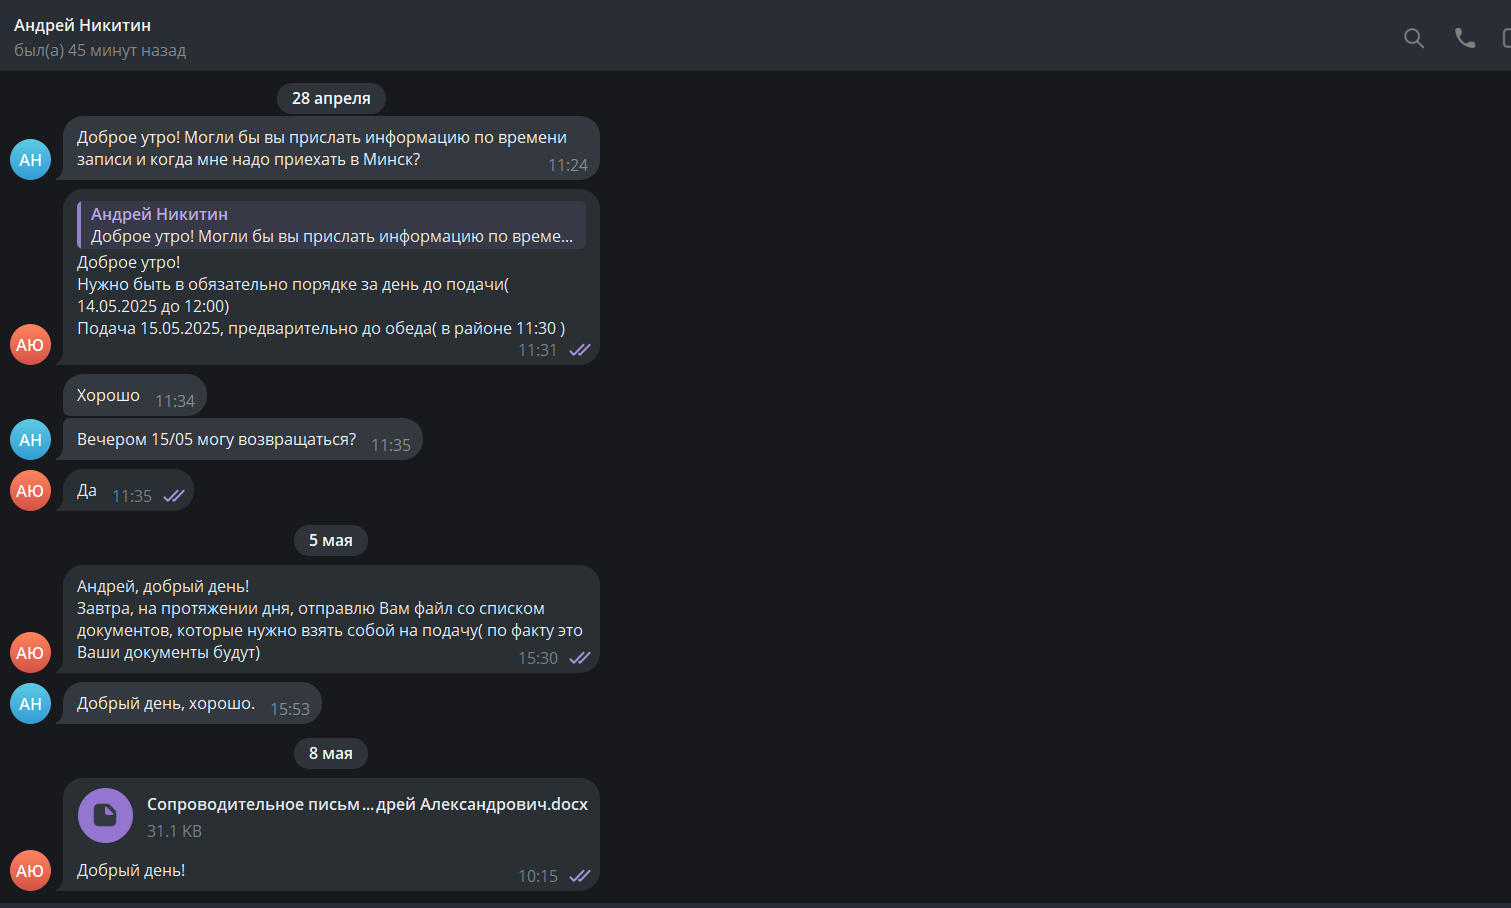This screenshot has width=1511, height=908.
Task: Click the АН avatar next to 'Вечером 15/05' message
Action: pyautogui.click(x=31, y=440)
